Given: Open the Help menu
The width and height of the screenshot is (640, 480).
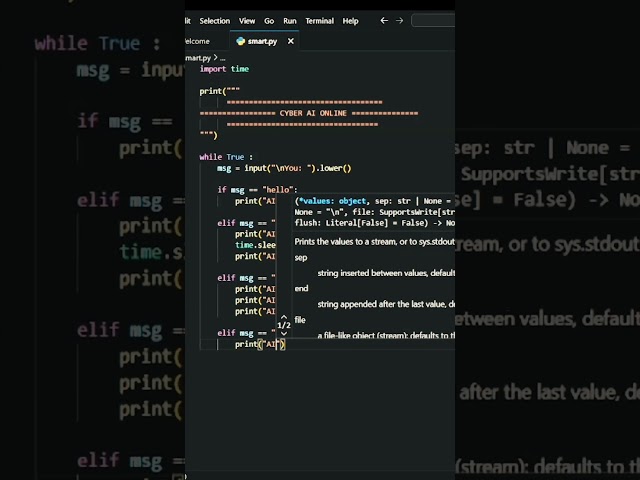Looking at the screenshot, I should (x=350, y=21).
